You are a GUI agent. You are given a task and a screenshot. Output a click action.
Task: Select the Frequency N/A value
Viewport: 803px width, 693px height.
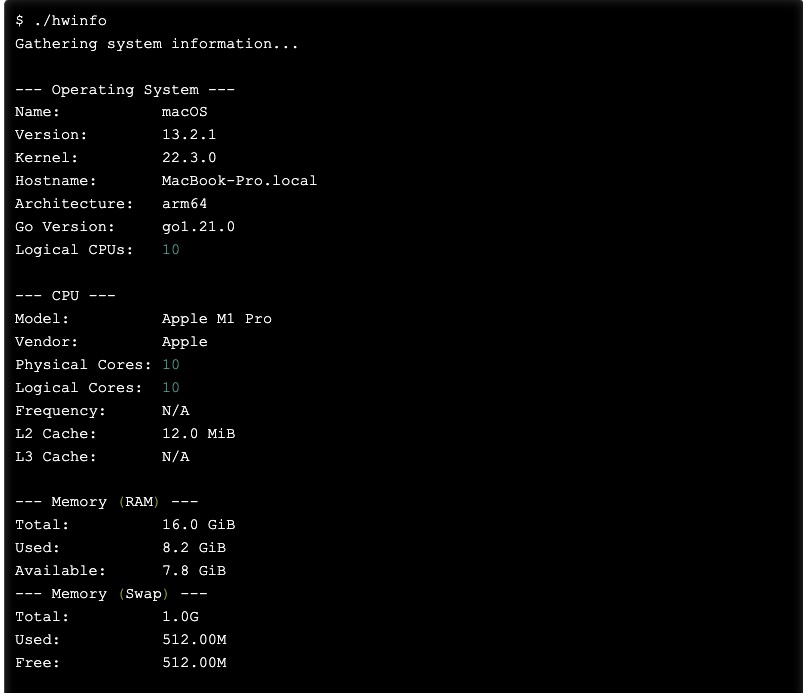pos(175,410)
